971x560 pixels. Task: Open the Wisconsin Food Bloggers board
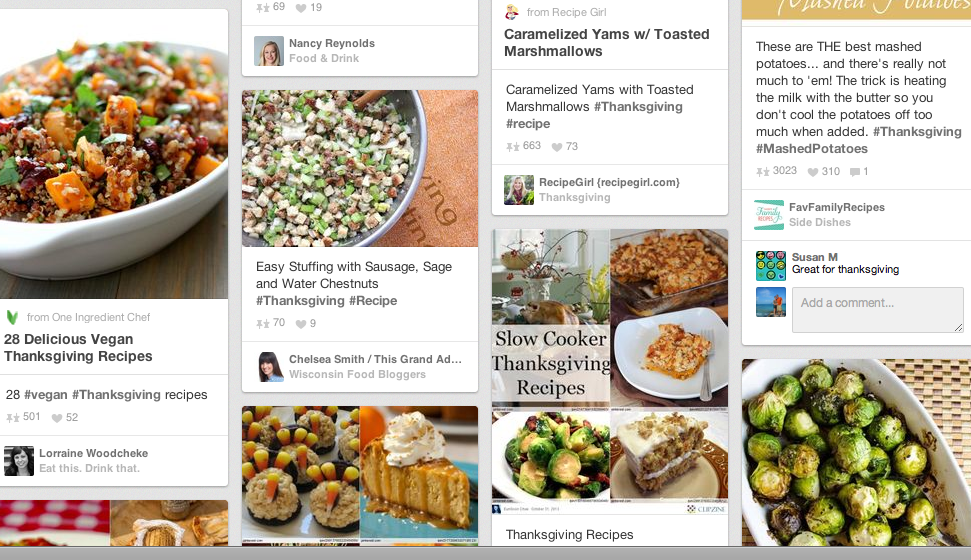pos(357,374)
